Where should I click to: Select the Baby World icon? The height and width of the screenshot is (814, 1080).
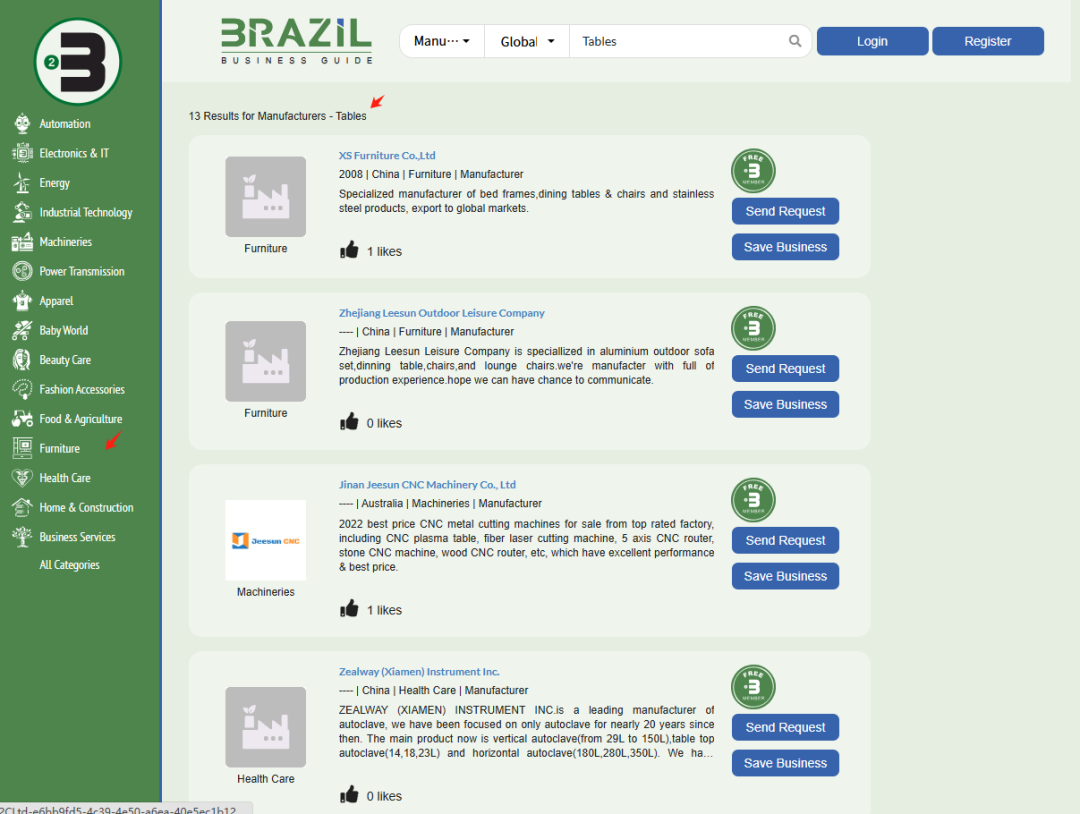click(x=22, y=331)
